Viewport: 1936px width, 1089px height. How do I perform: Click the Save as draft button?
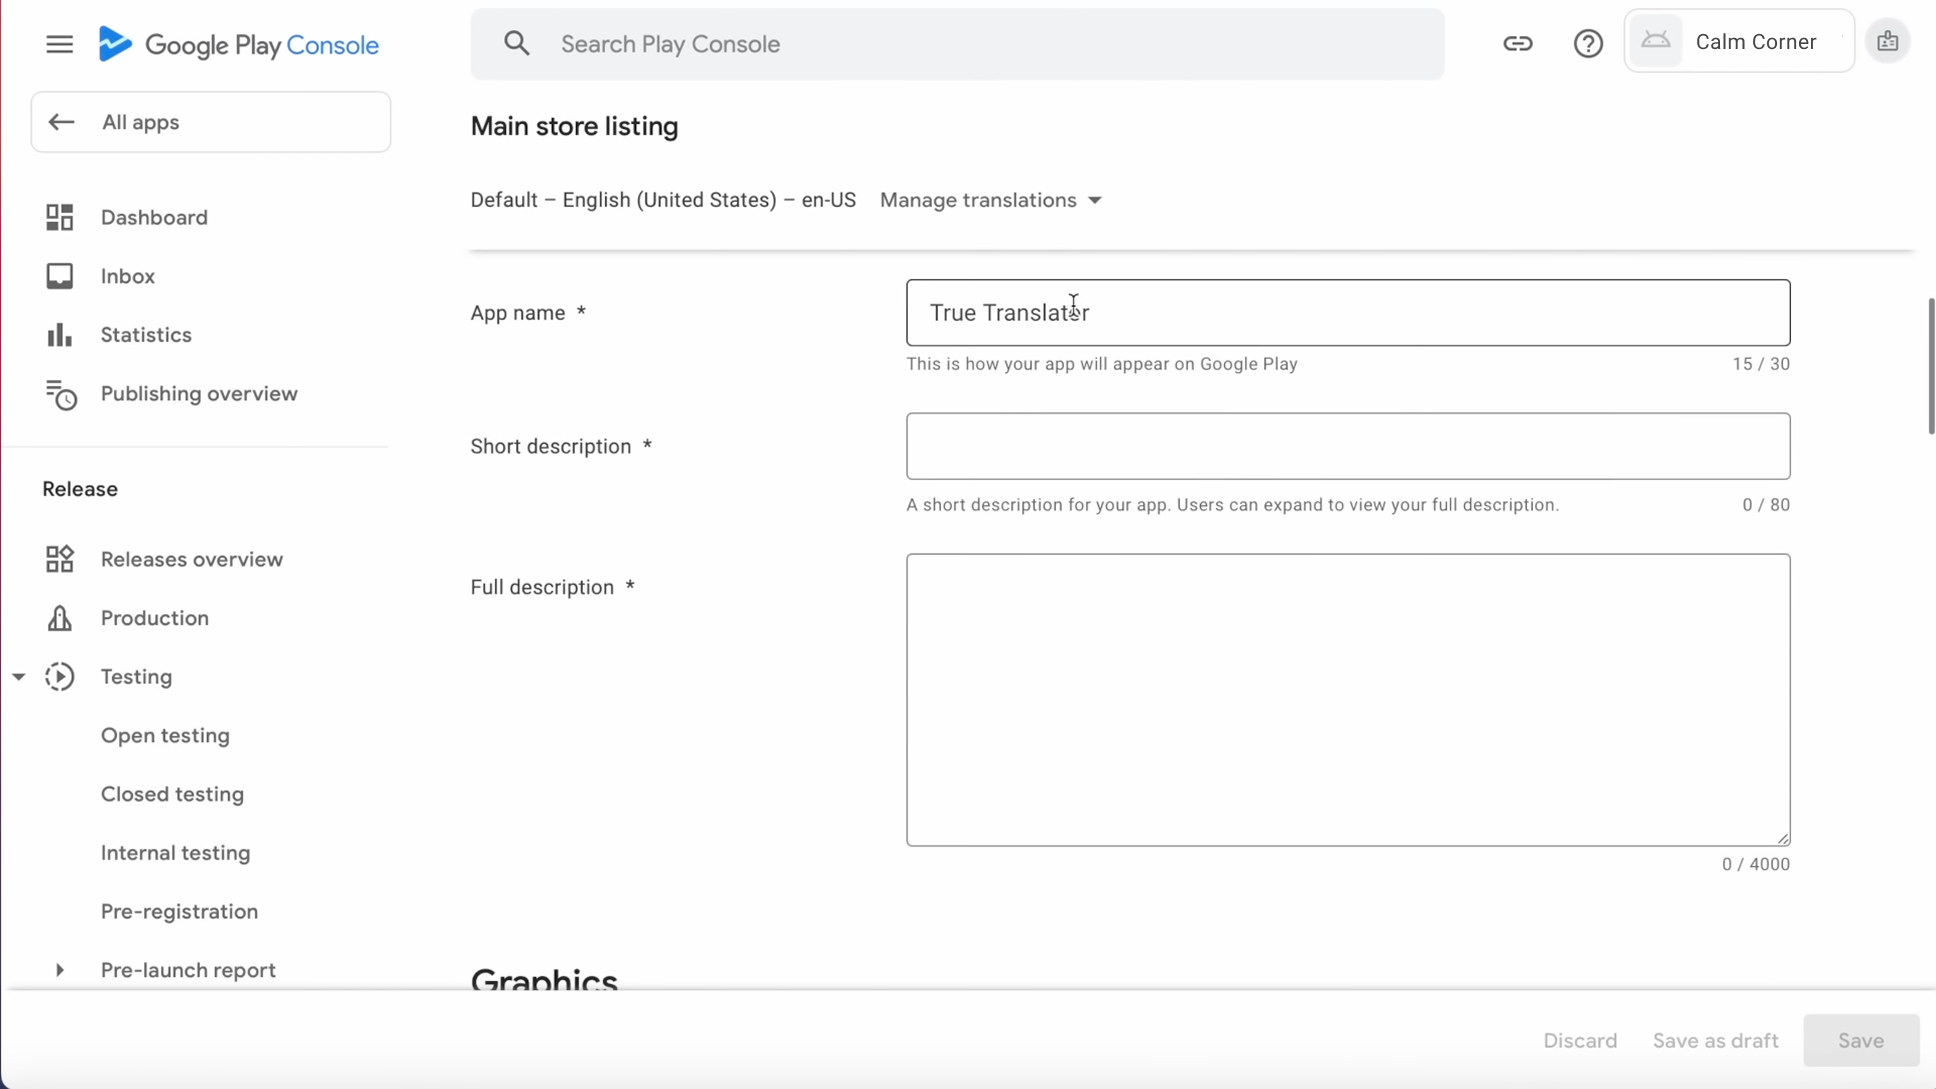click(1715, 1040)
